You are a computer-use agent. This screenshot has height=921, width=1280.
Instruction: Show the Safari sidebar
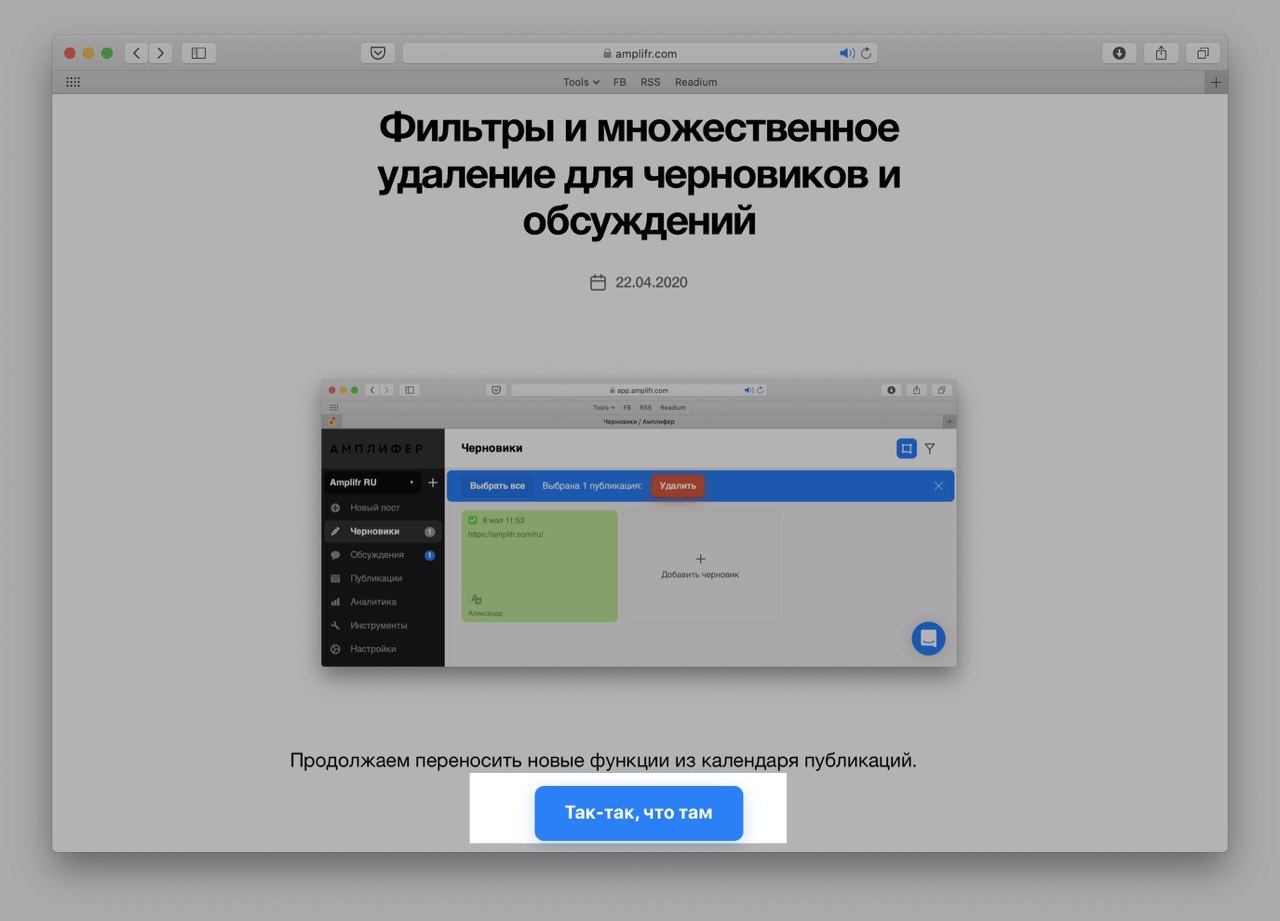(199, 53)
